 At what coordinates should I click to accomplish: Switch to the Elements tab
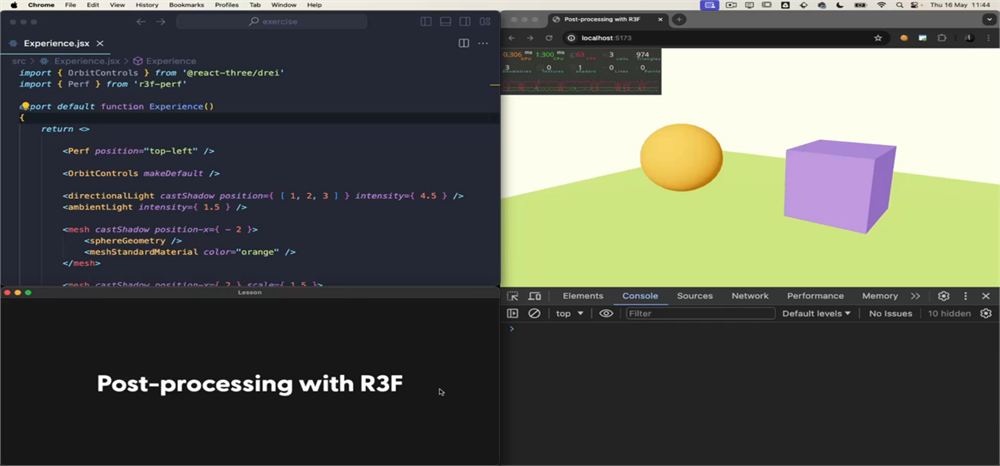582,296
